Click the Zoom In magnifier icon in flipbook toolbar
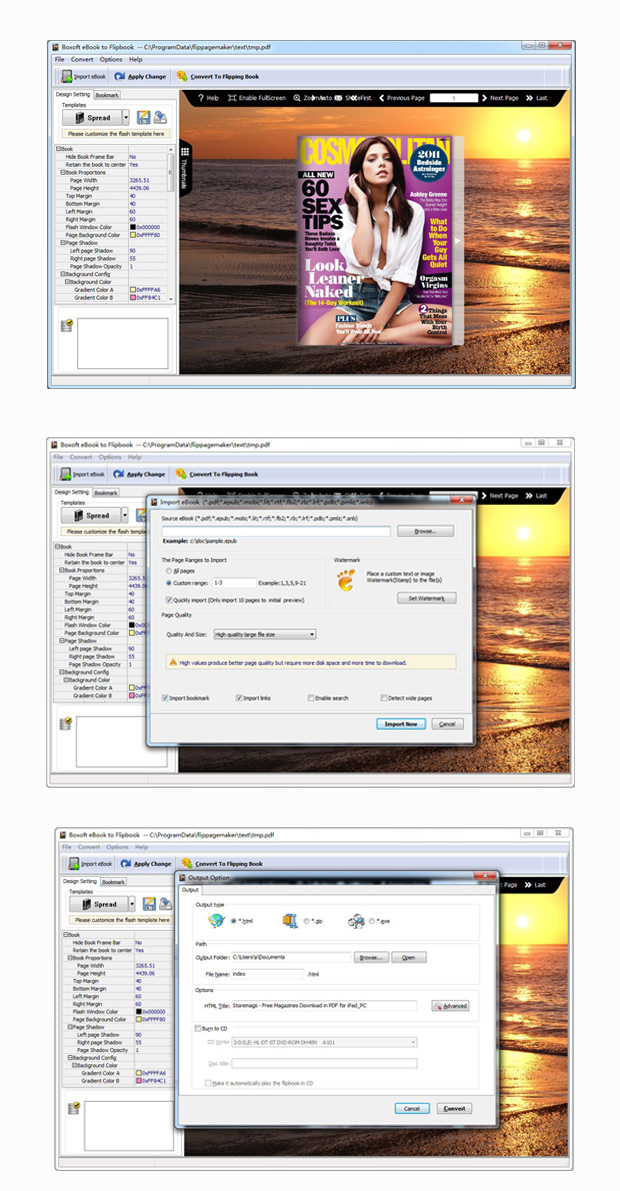Image resolution: width=620 pixels, height=1191 pixels. 296,98
